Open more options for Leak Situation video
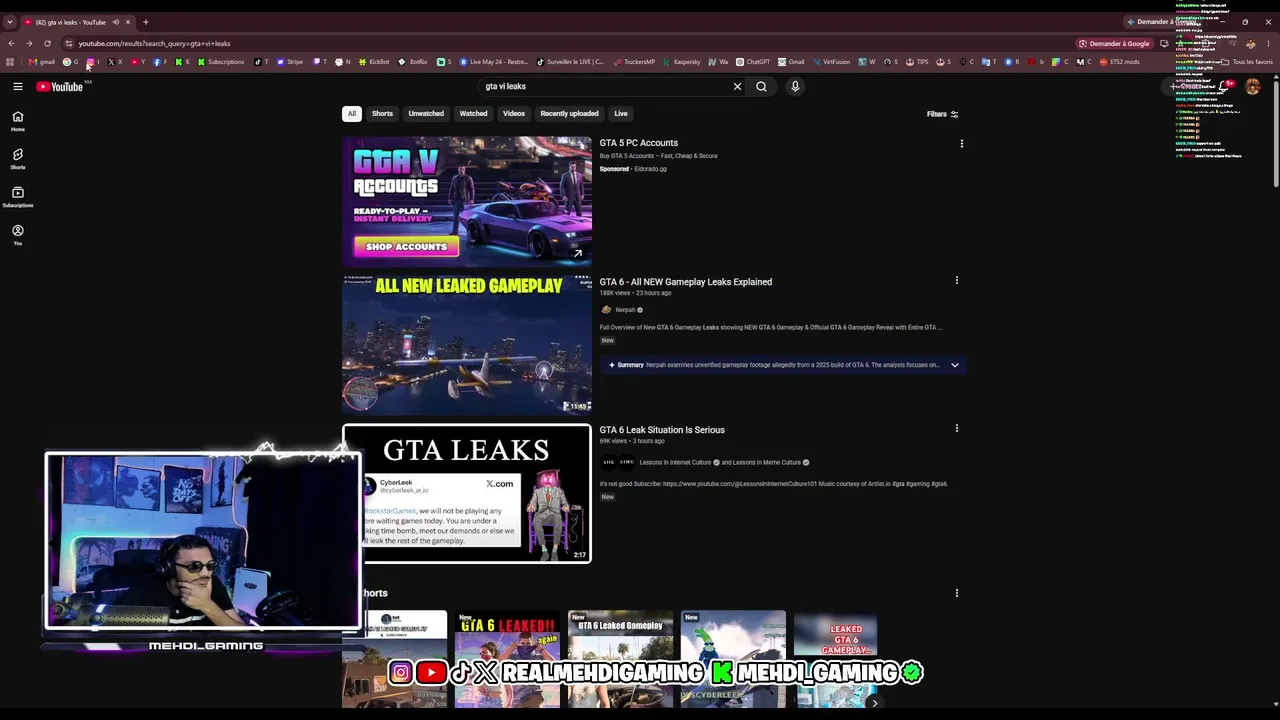 (957, 429)
